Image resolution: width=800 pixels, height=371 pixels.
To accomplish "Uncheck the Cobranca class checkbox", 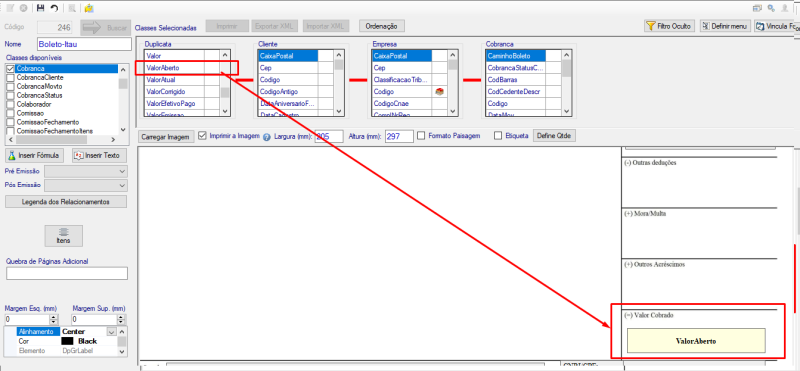I will [10, 68].
